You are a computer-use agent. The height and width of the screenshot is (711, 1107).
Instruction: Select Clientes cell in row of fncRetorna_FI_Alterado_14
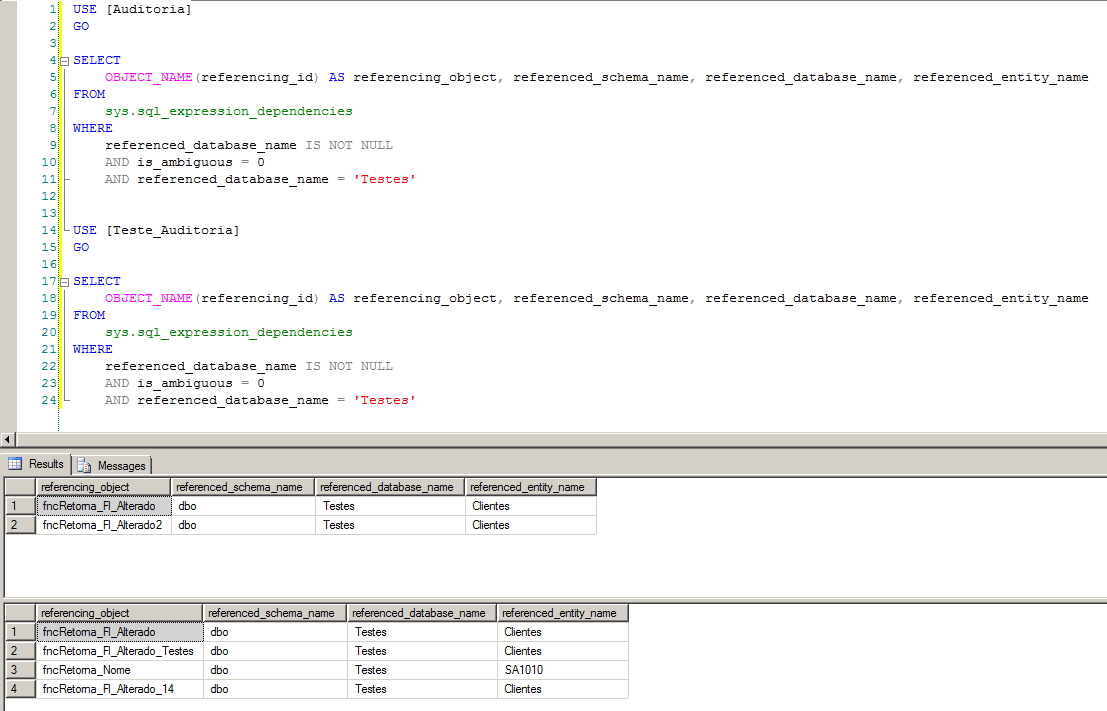(x=562, y=689)
